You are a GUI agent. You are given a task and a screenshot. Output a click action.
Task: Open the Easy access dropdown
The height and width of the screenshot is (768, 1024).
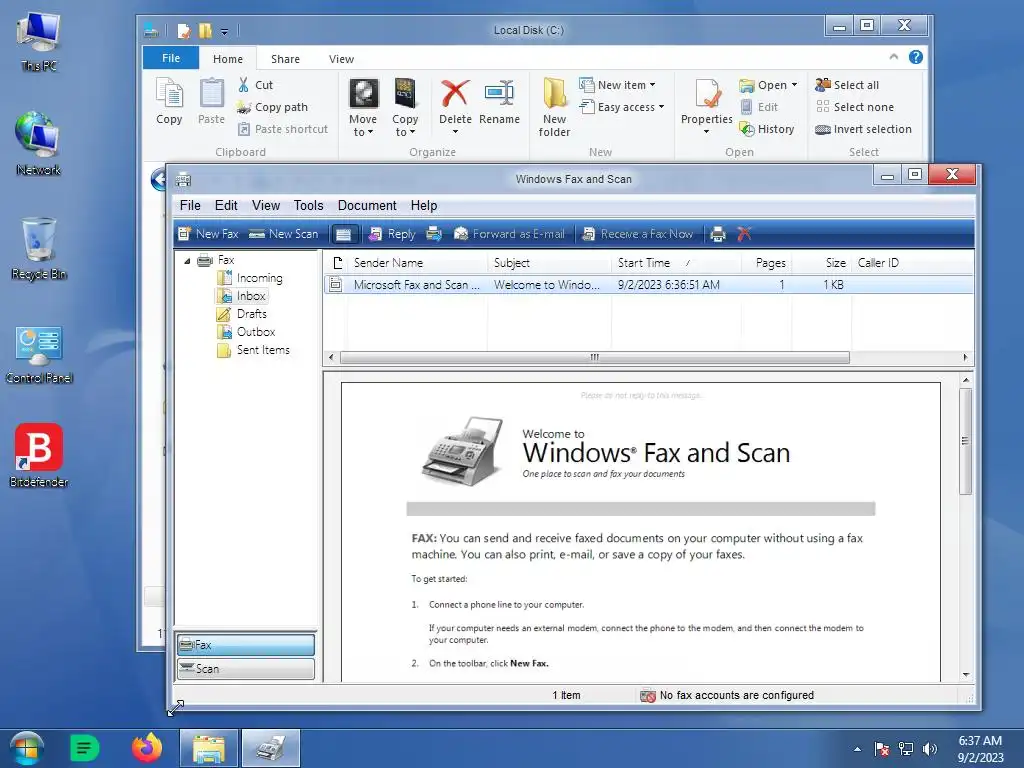(x=622, y=107)
